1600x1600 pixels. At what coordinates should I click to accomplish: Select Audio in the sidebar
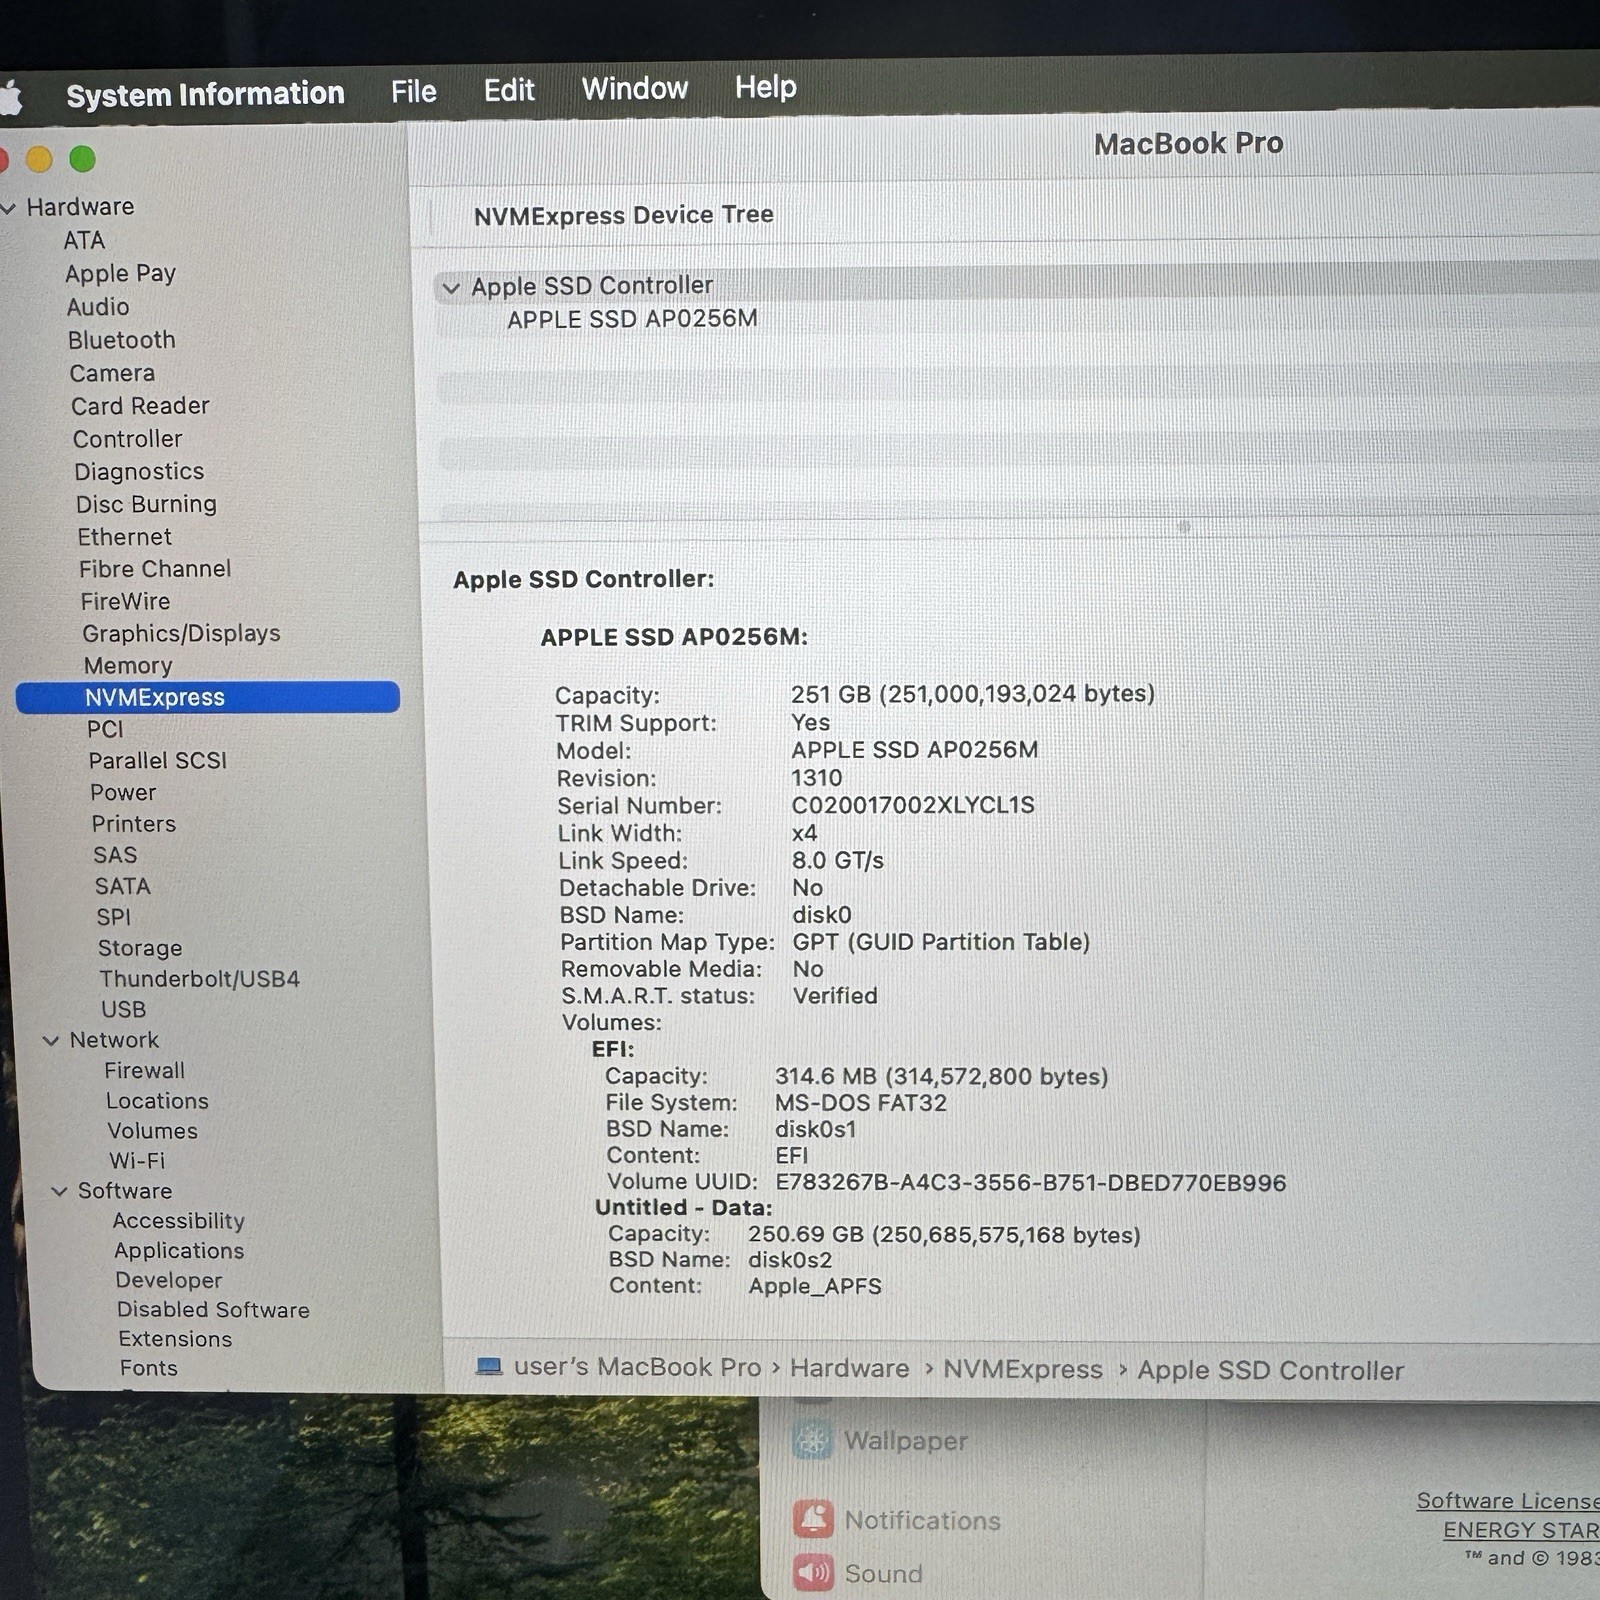(x=98, y=307)
